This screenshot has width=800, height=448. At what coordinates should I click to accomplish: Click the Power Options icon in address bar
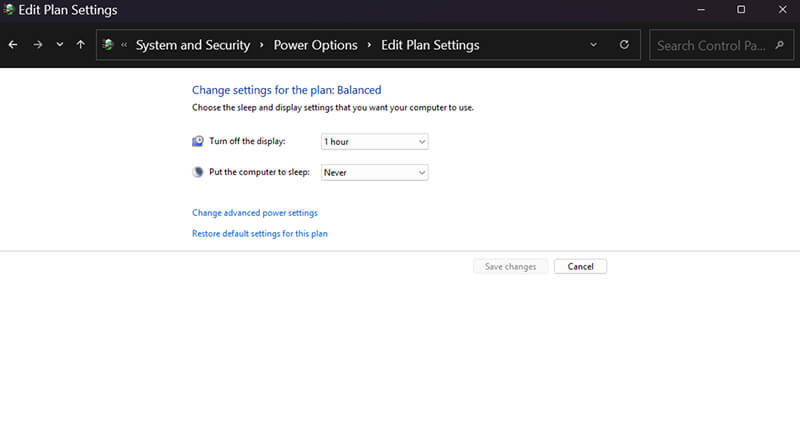(x=108, y=45)
